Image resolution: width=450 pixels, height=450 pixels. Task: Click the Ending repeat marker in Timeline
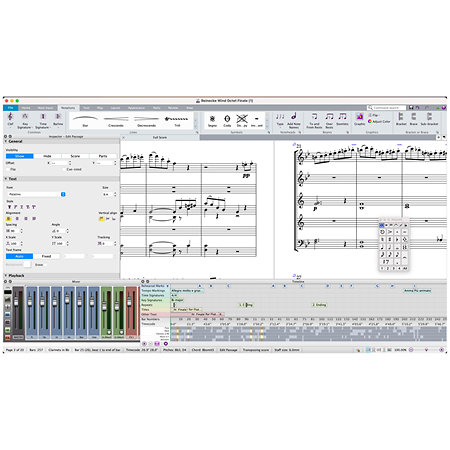click(320, 305)
